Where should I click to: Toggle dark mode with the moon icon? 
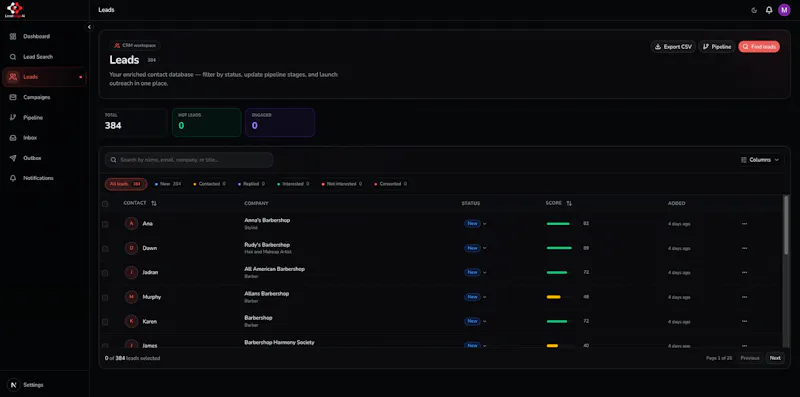pyautogui.click(x=754, y=10)
